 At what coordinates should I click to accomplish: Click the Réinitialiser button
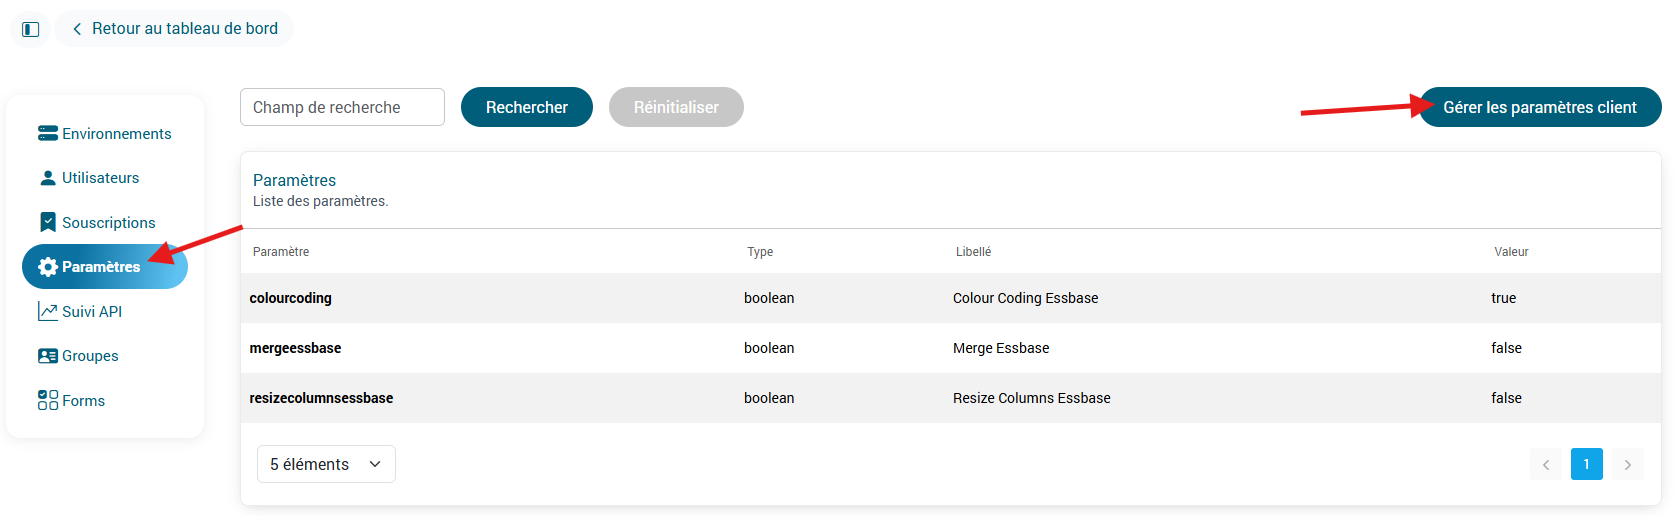(x=676, y=107)
